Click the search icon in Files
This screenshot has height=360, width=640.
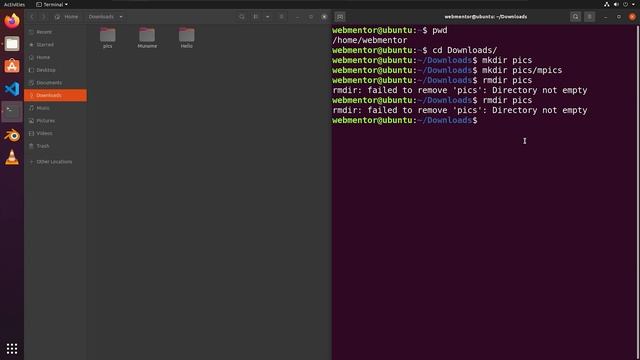click(242, 17)
